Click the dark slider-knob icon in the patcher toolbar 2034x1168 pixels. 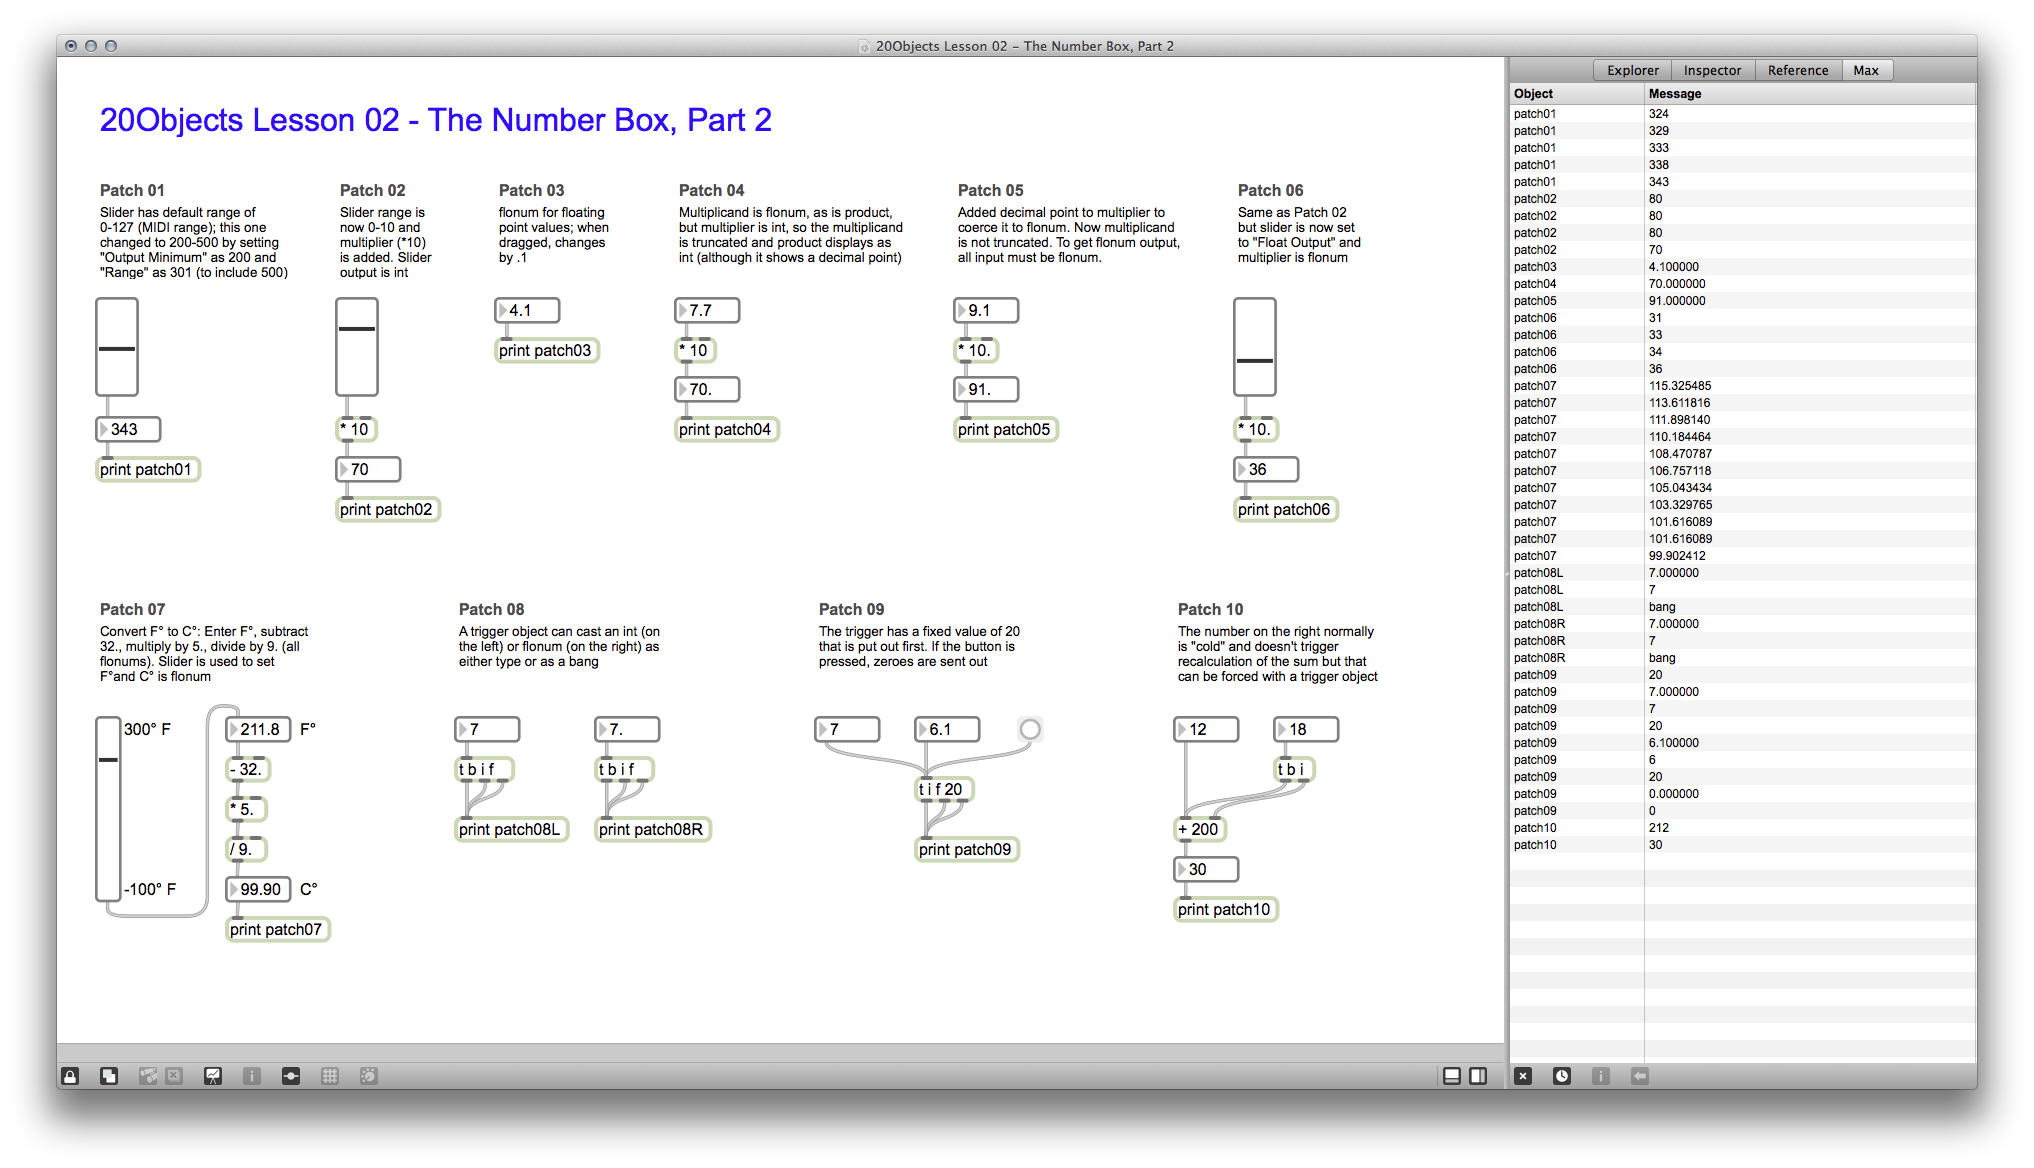[x=291, y=1076]
